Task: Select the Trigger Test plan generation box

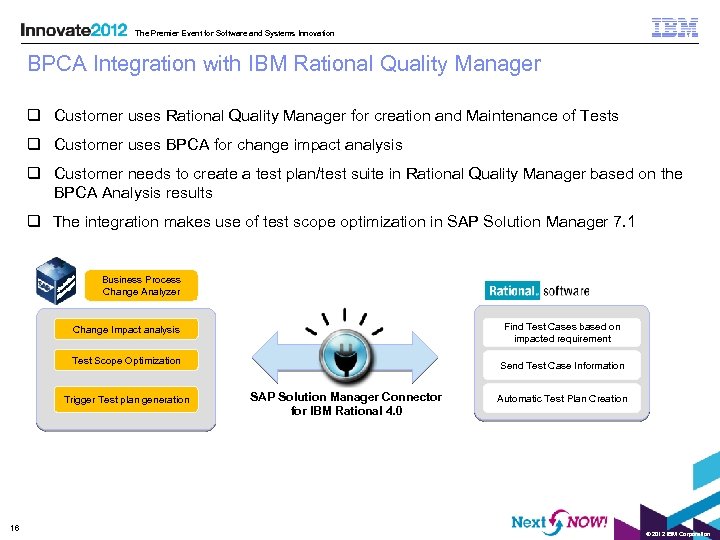Action: click(126, 399)
